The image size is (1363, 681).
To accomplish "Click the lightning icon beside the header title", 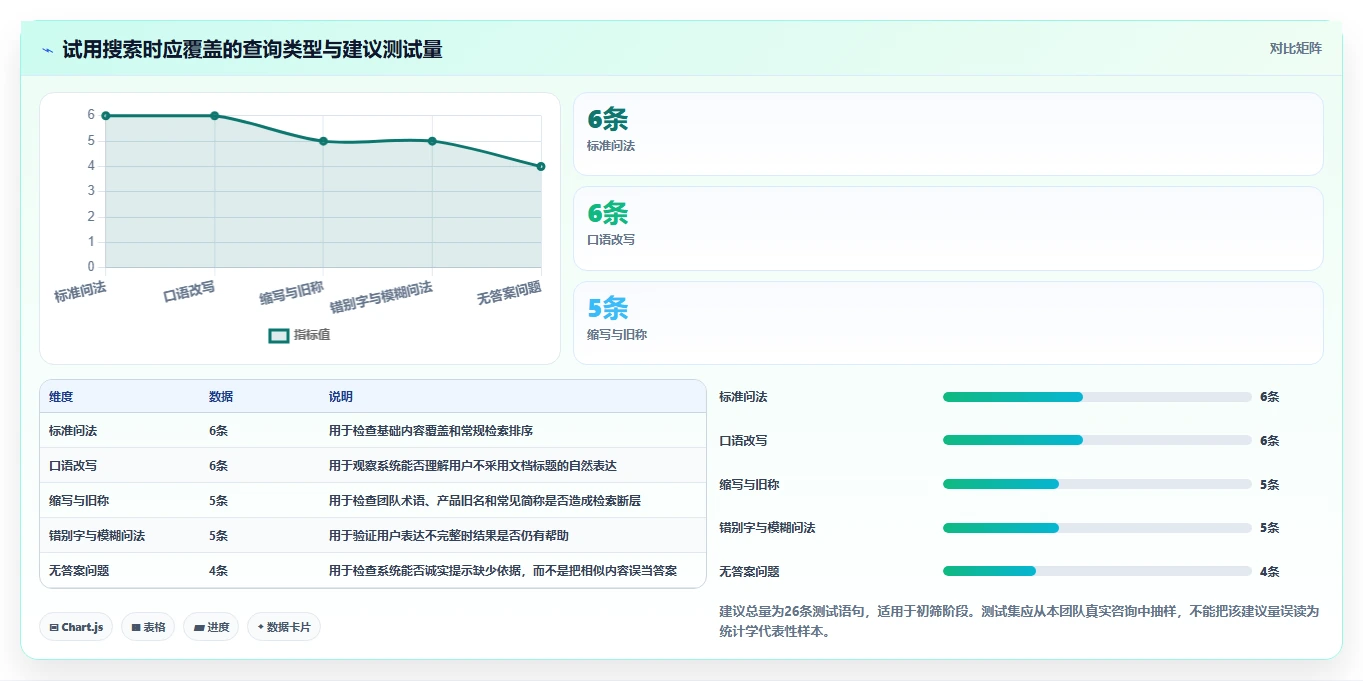I will pos(47,50).
